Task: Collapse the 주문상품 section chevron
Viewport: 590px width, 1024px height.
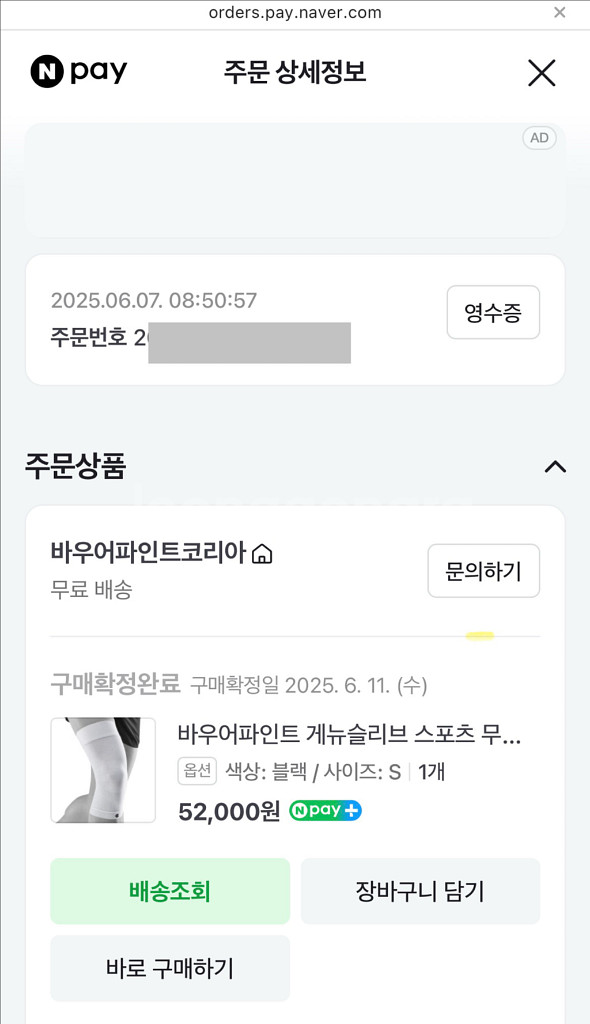Action: tap(555, 466)
